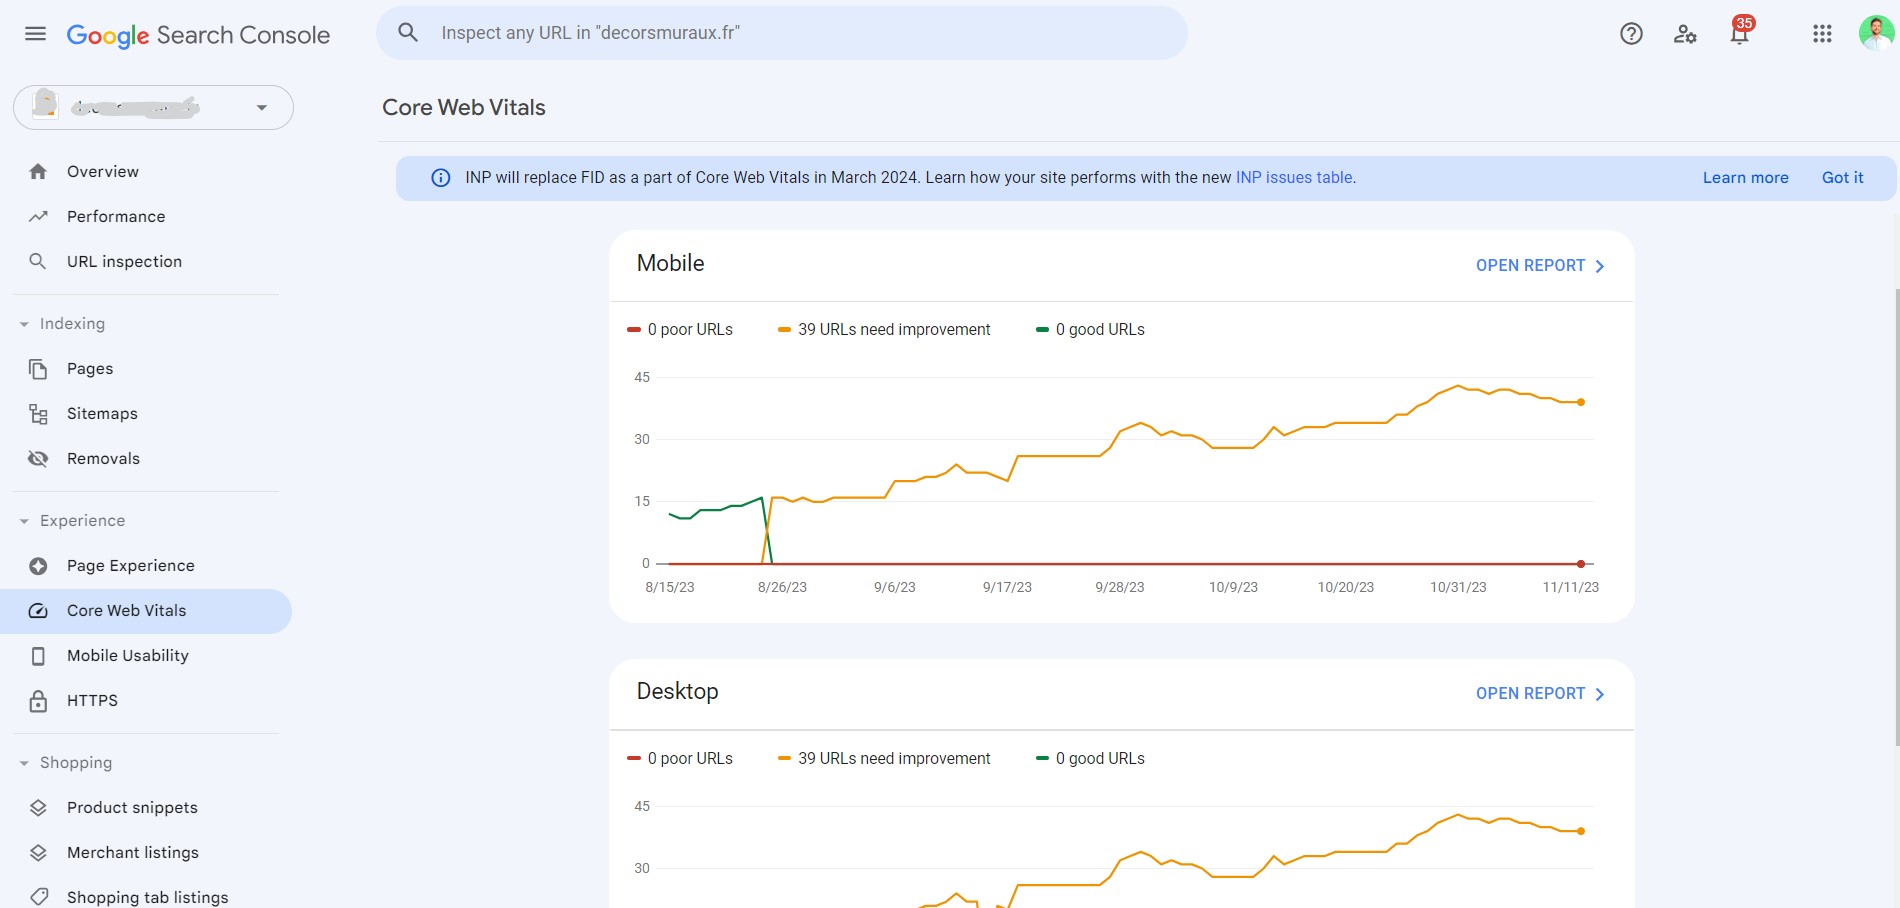Open the Google apps grid launcher
The height and width of the screenshot is (908, 1900).
(x=1822, y=33)
